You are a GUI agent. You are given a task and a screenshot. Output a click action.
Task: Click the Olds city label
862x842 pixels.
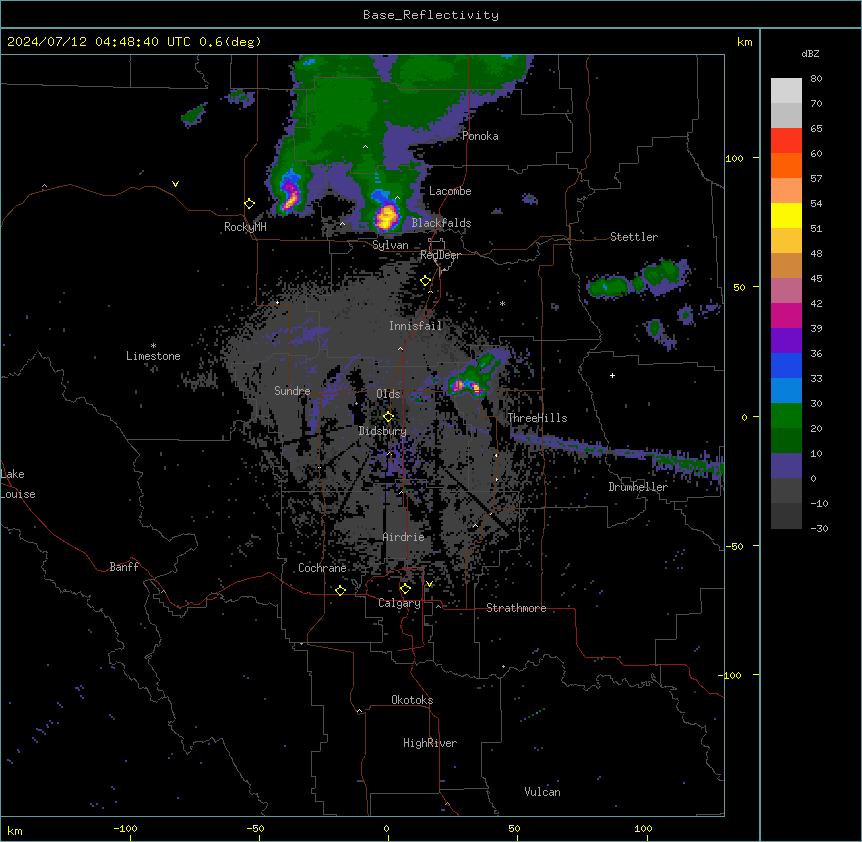coord(388,394)
